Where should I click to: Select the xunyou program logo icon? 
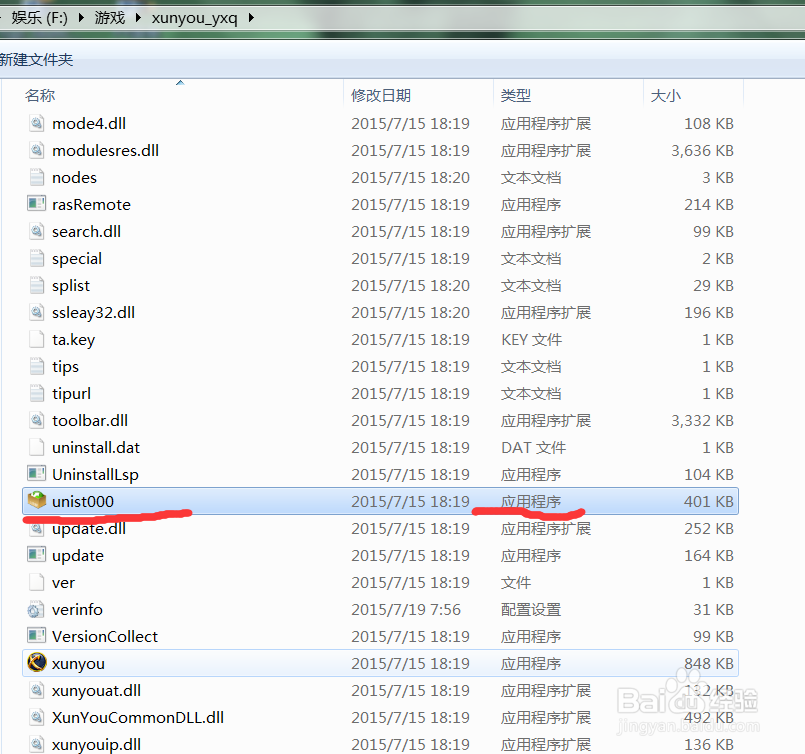(x=36, y=663)
